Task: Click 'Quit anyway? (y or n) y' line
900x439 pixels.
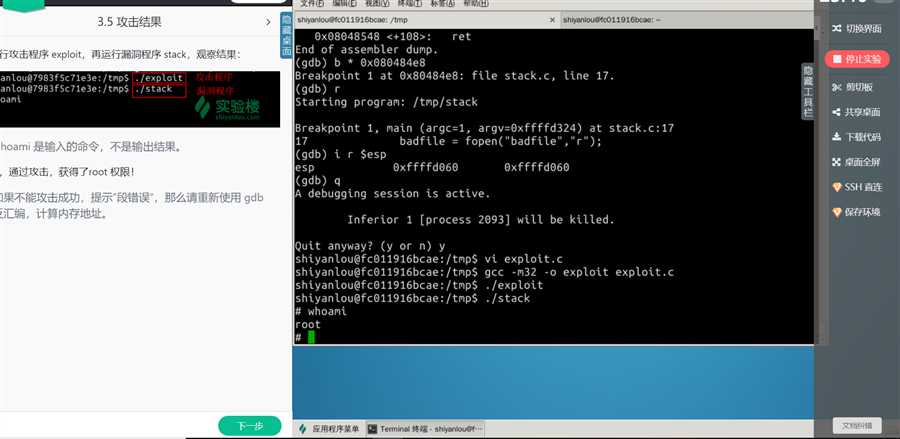Action: [370, 246]
